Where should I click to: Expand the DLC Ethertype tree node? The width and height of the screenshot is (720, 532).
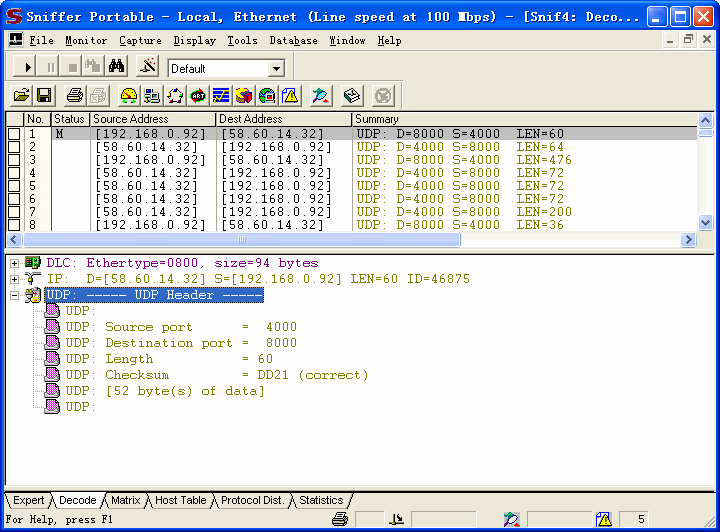click(14, 263)
